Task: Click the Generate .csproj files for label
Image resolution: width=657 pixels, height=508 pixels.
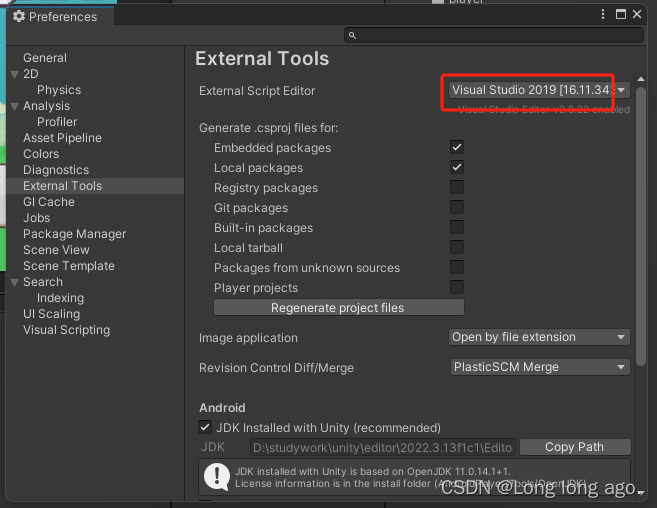Action: pyautogui.click(x=269, y=128)
